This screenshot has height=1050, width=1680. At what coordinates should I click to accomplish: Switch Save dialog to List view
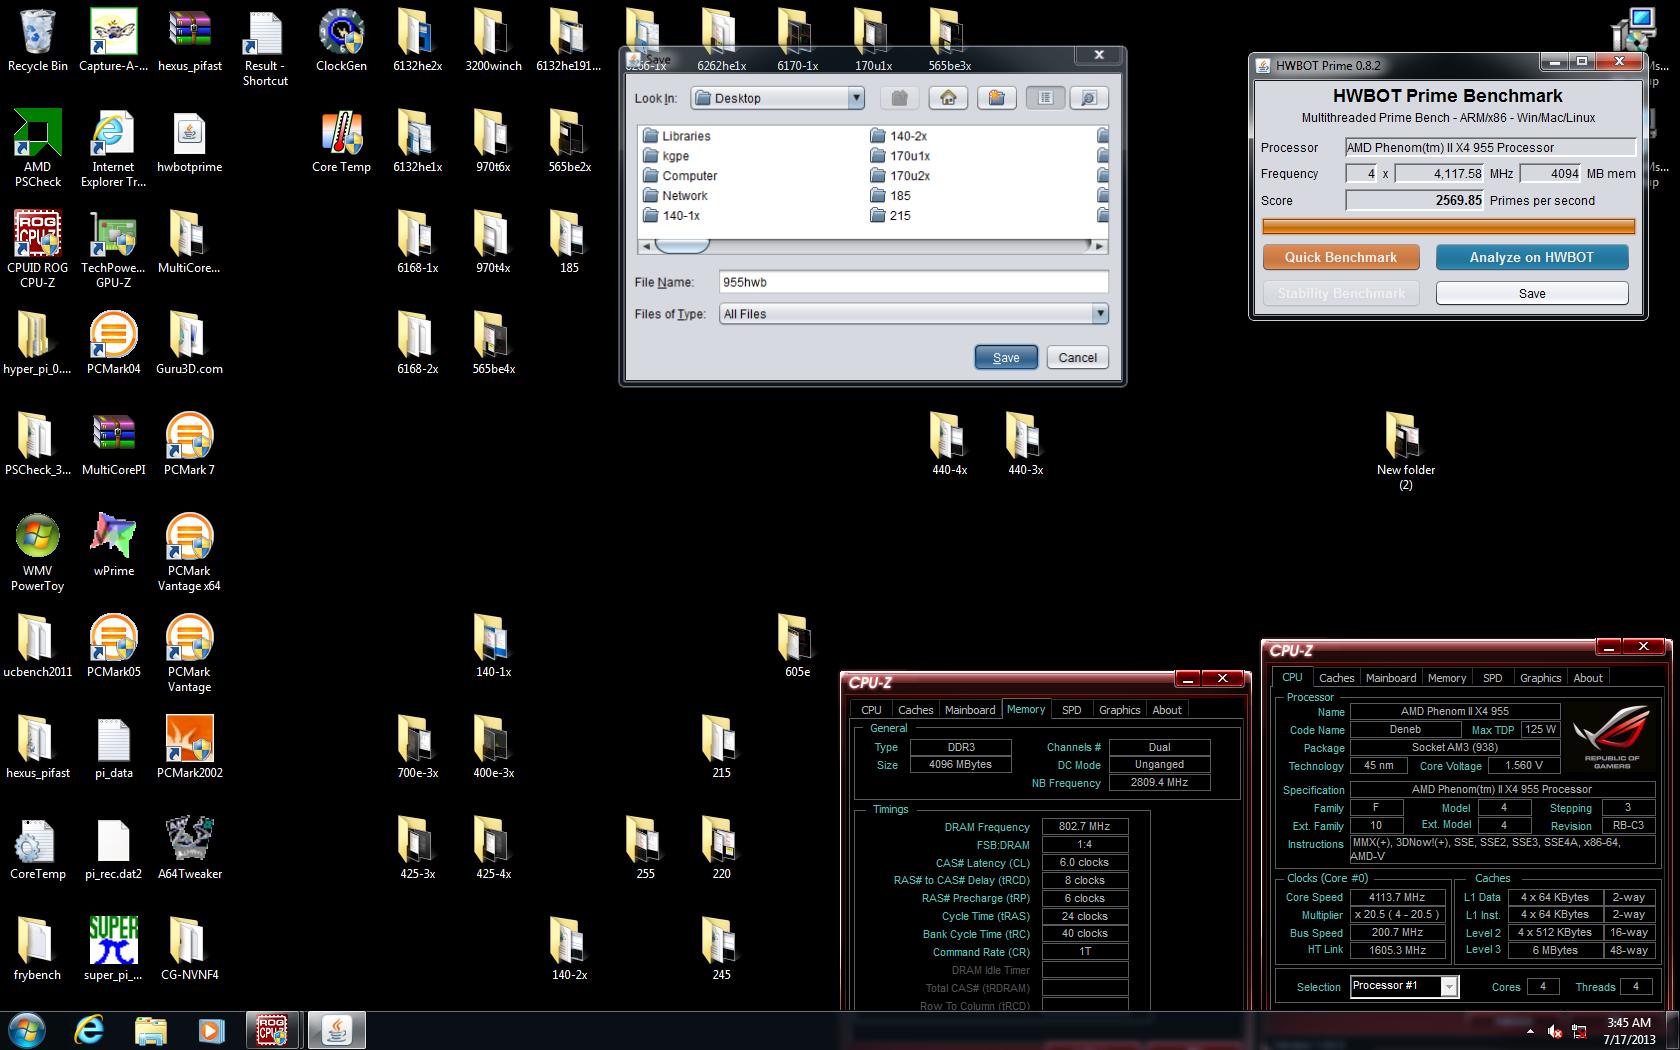pyautogui.click(x=1045, y=98)
